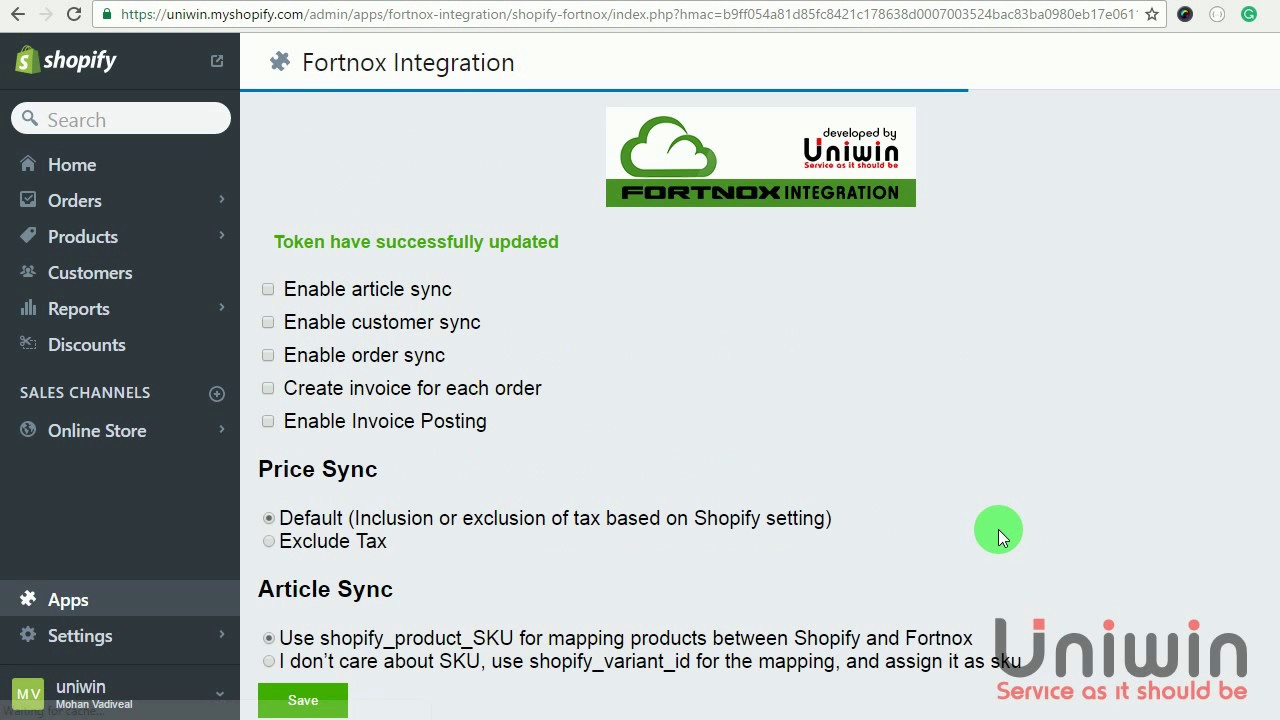Check Create invoice for each order
This screenshot has height=720, width=1280.
click(268, 388)
